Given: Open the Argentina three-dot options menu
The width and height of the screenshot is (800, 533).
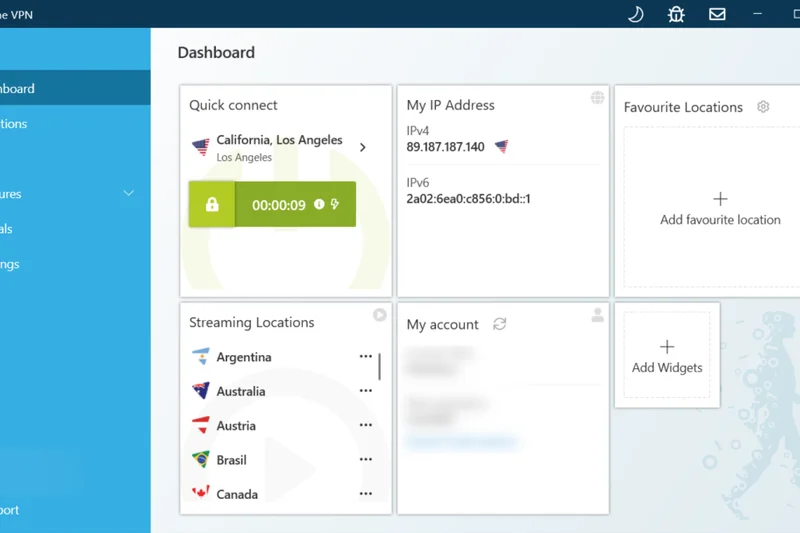Looking at the screenshot, I should click(x=365, y=357).
